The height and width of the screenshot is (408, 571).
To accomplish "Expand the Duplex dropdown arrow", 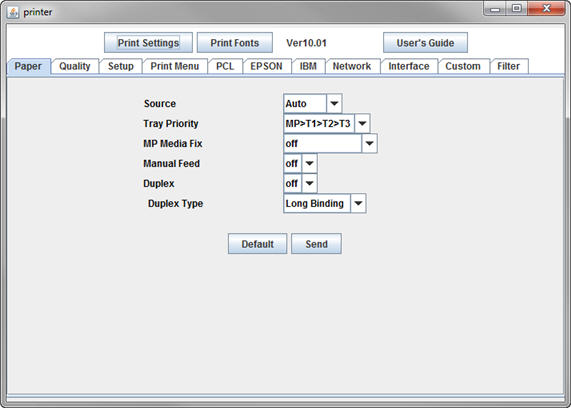I will [310, 184].
